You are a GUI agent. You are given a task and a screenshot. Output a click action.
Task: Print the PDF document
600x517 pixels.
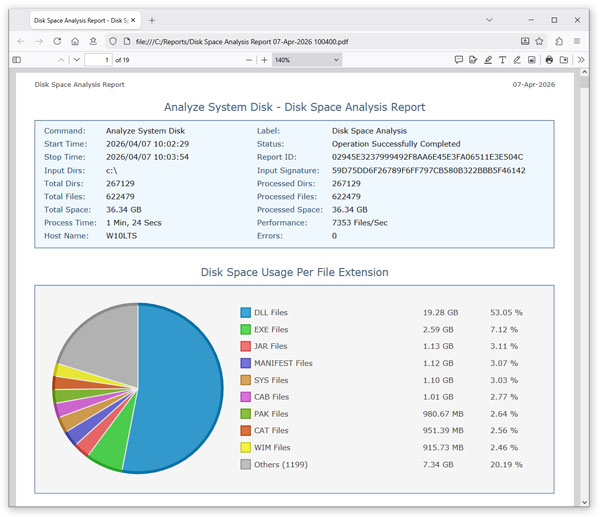pyautogui.click(x=549, y=60)
